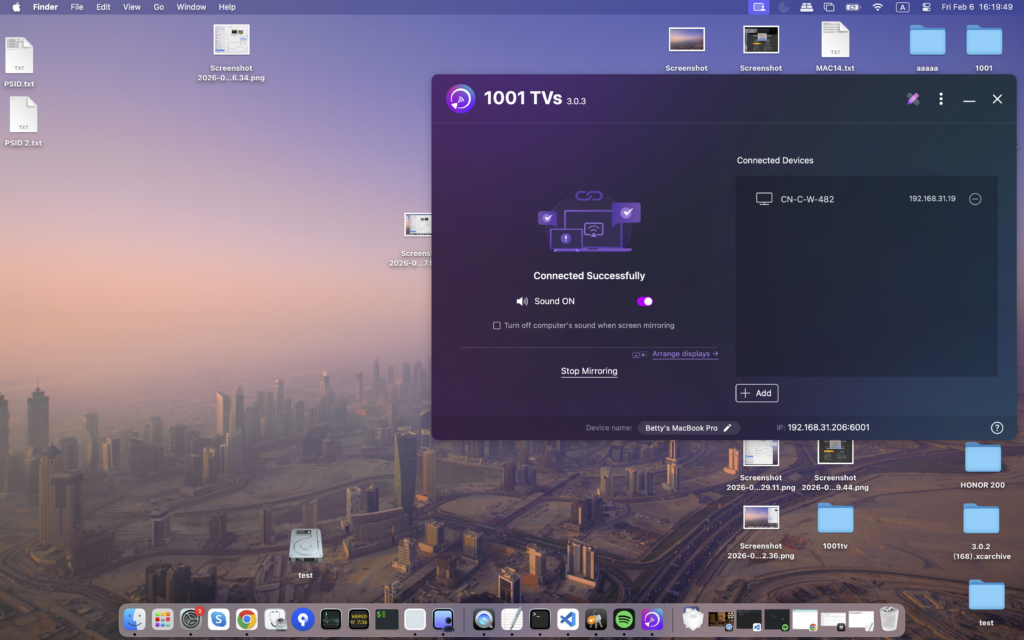This screenshot has height=640, width=1024.
Task: Open Spotify from the dock
Action: [x=624, y=619]
